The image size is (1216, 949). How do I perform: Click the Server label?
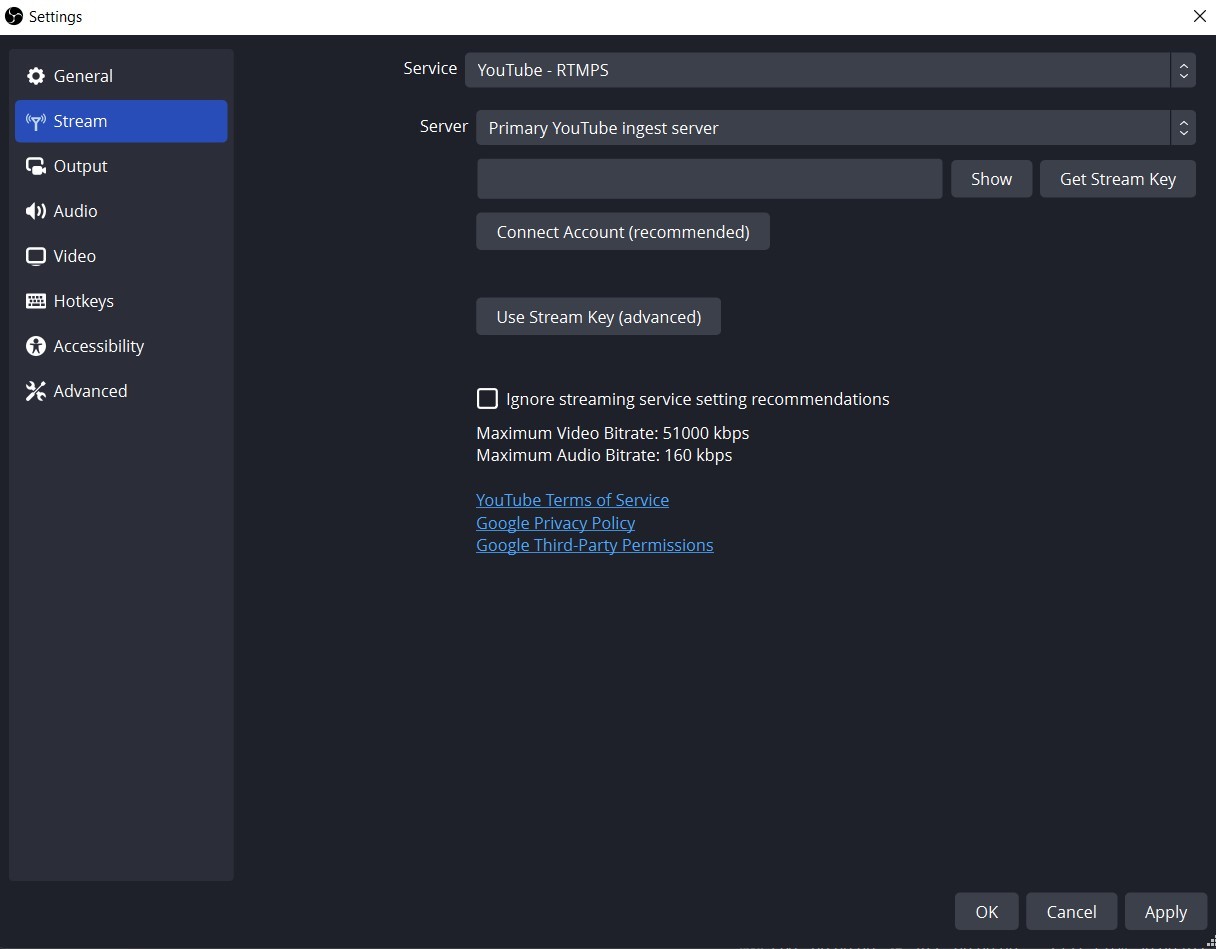point(444,126)
